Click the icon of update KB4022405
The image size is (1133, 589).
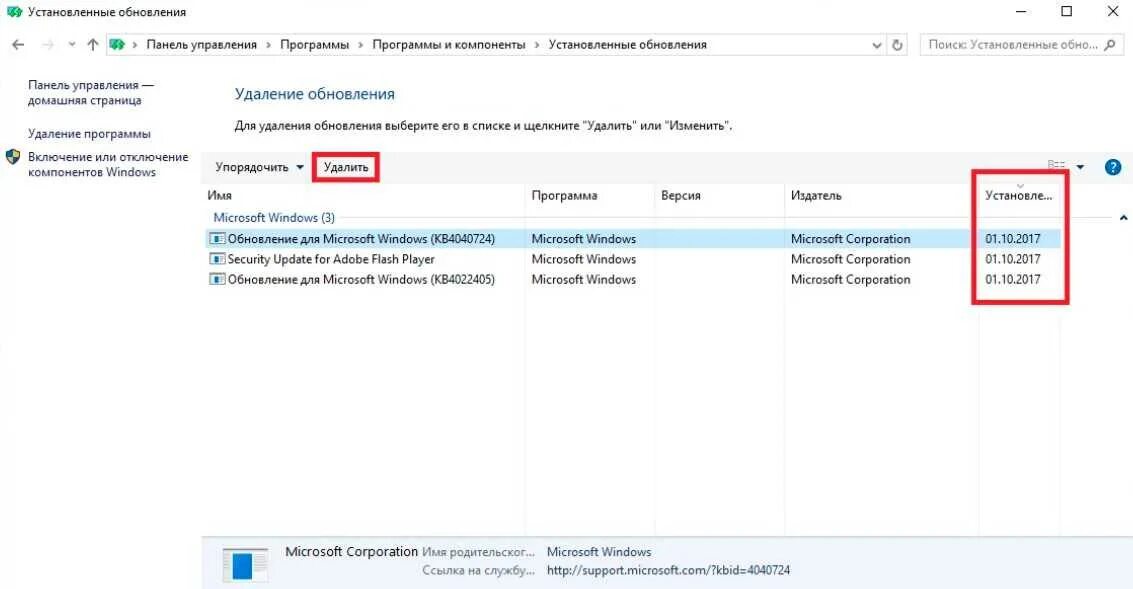pos(217,279)
